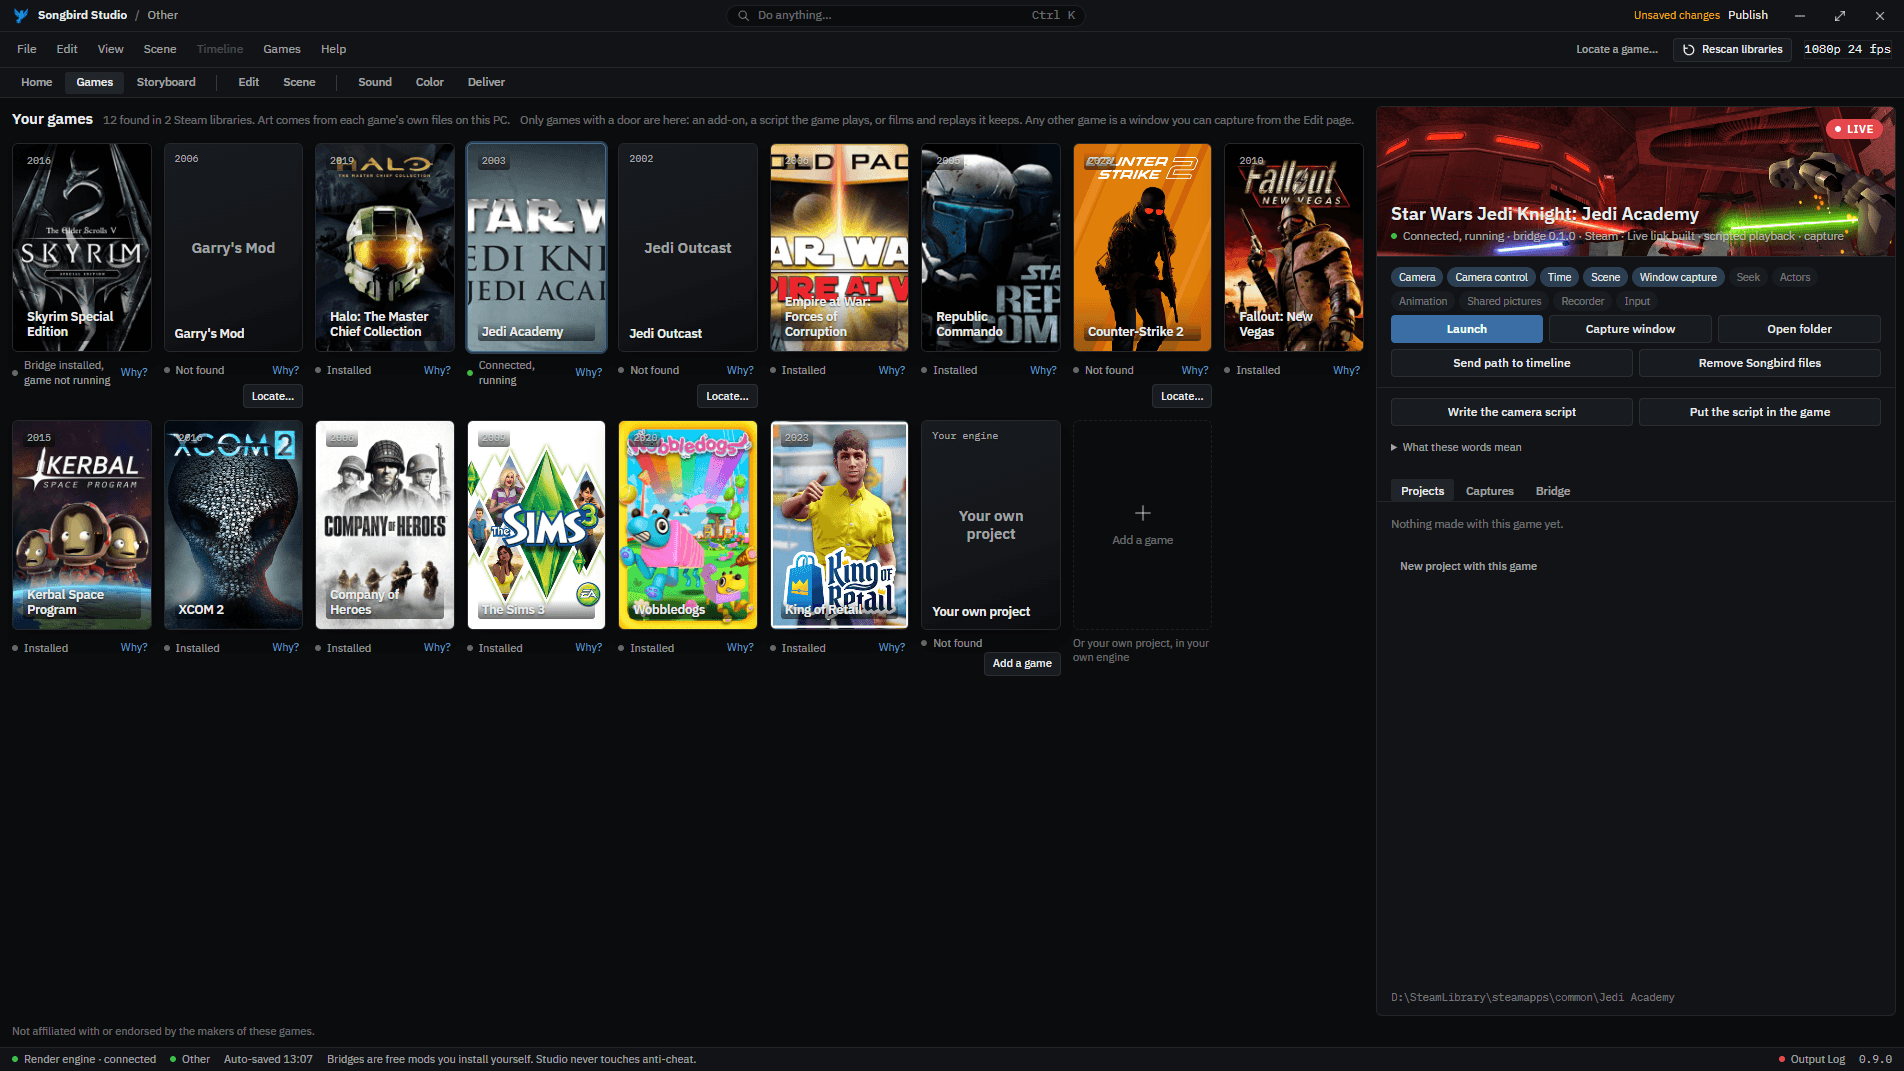Click the Other breadcrumb in title bar
Viewport: 1904px width, 1071px height.
(x=162, y=15)
